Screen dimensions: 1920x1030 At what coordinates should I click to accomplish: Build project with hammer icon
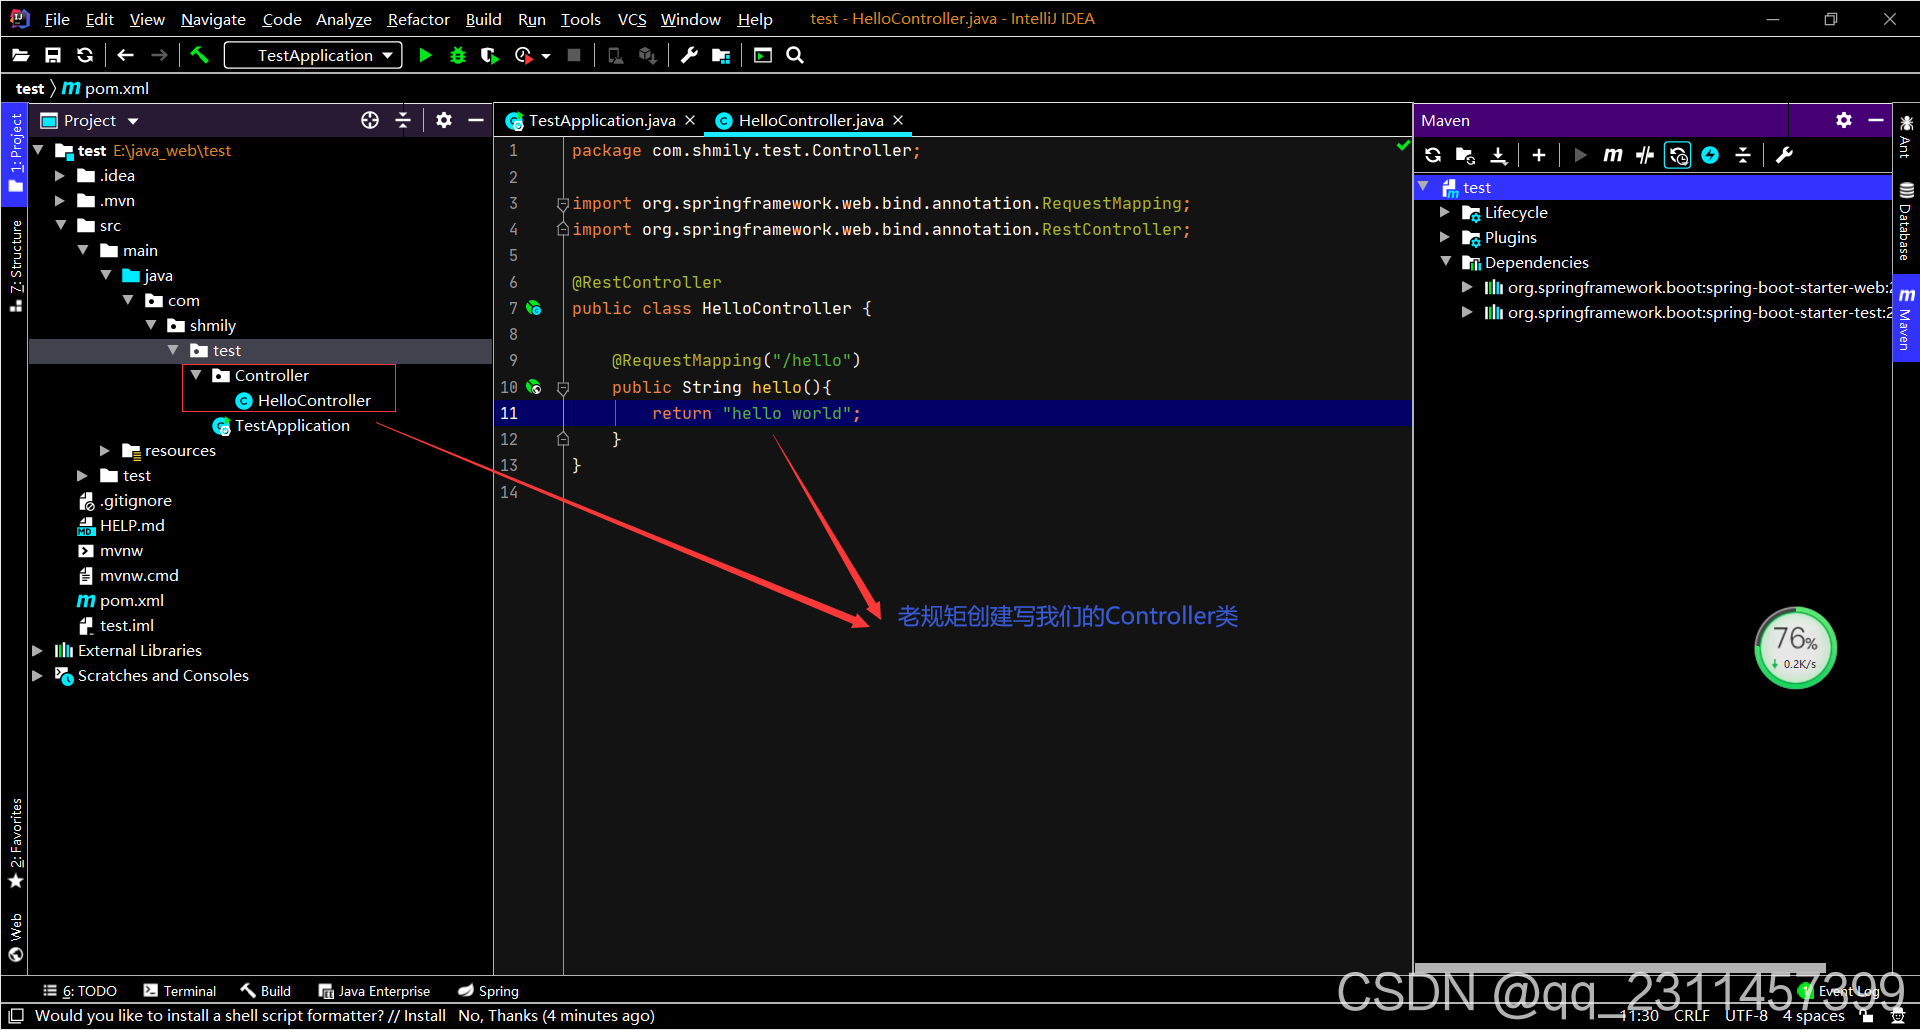pos(200,56)
